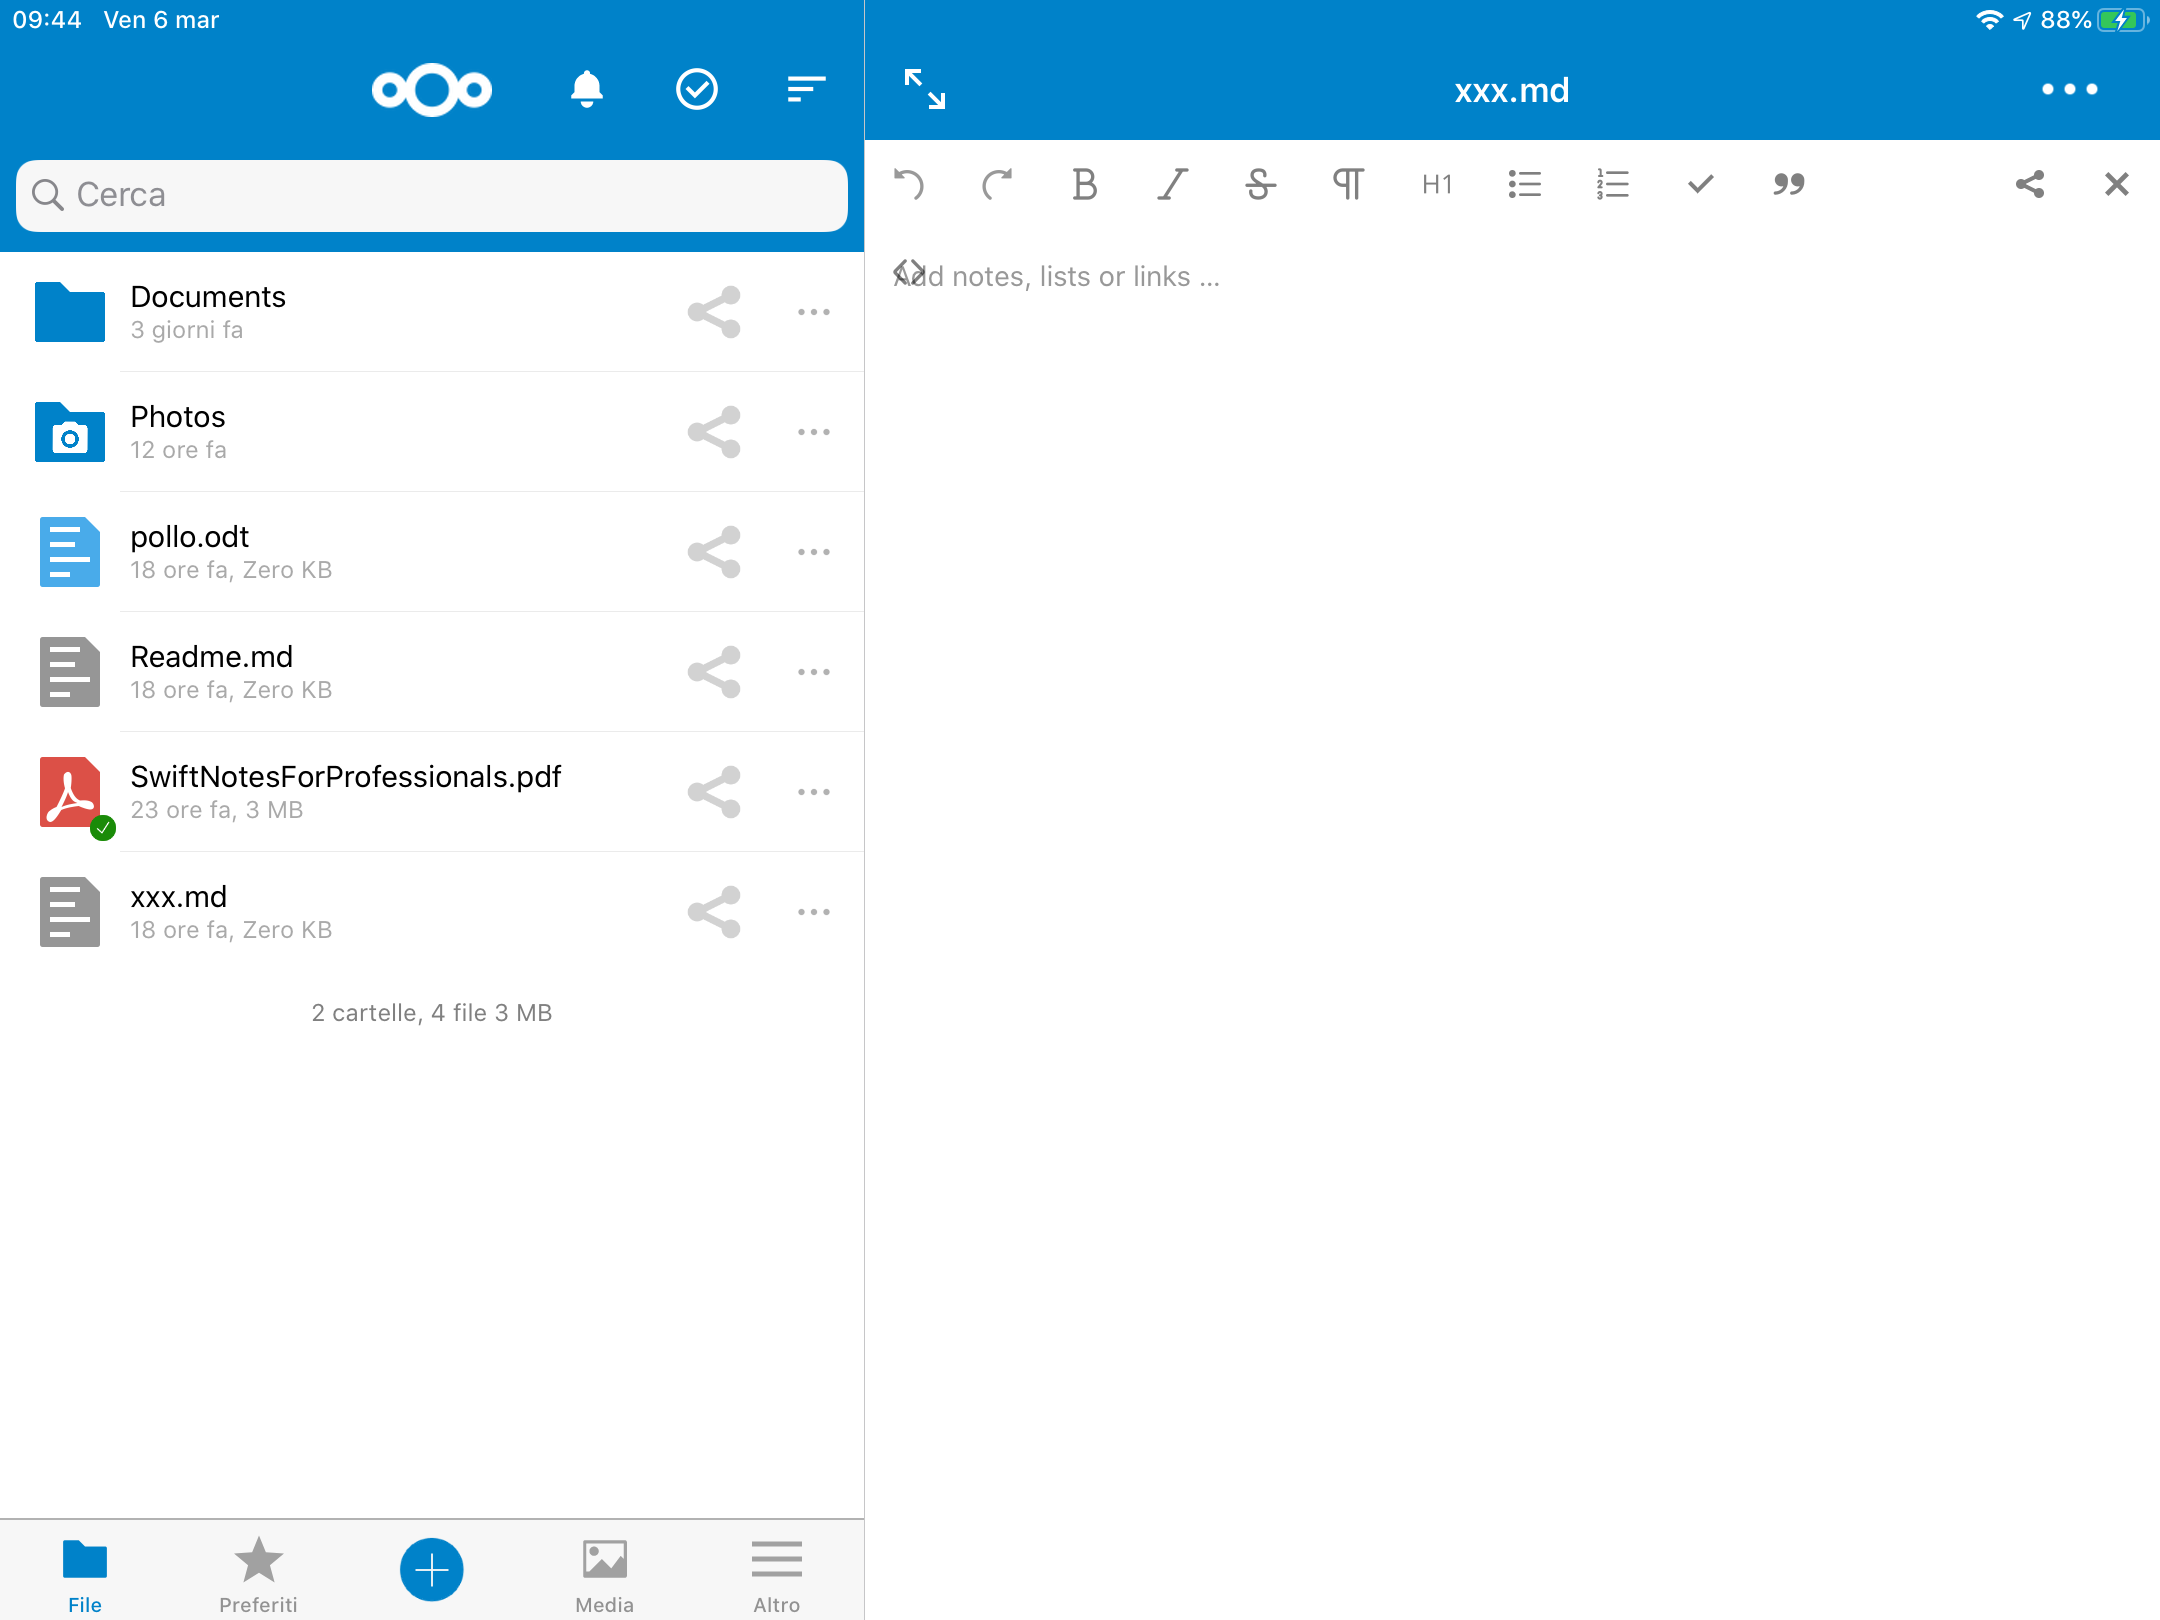Screen dimensions: 2160x1620
Task: Toggle italic formatting
Action: pos(1172,184)
